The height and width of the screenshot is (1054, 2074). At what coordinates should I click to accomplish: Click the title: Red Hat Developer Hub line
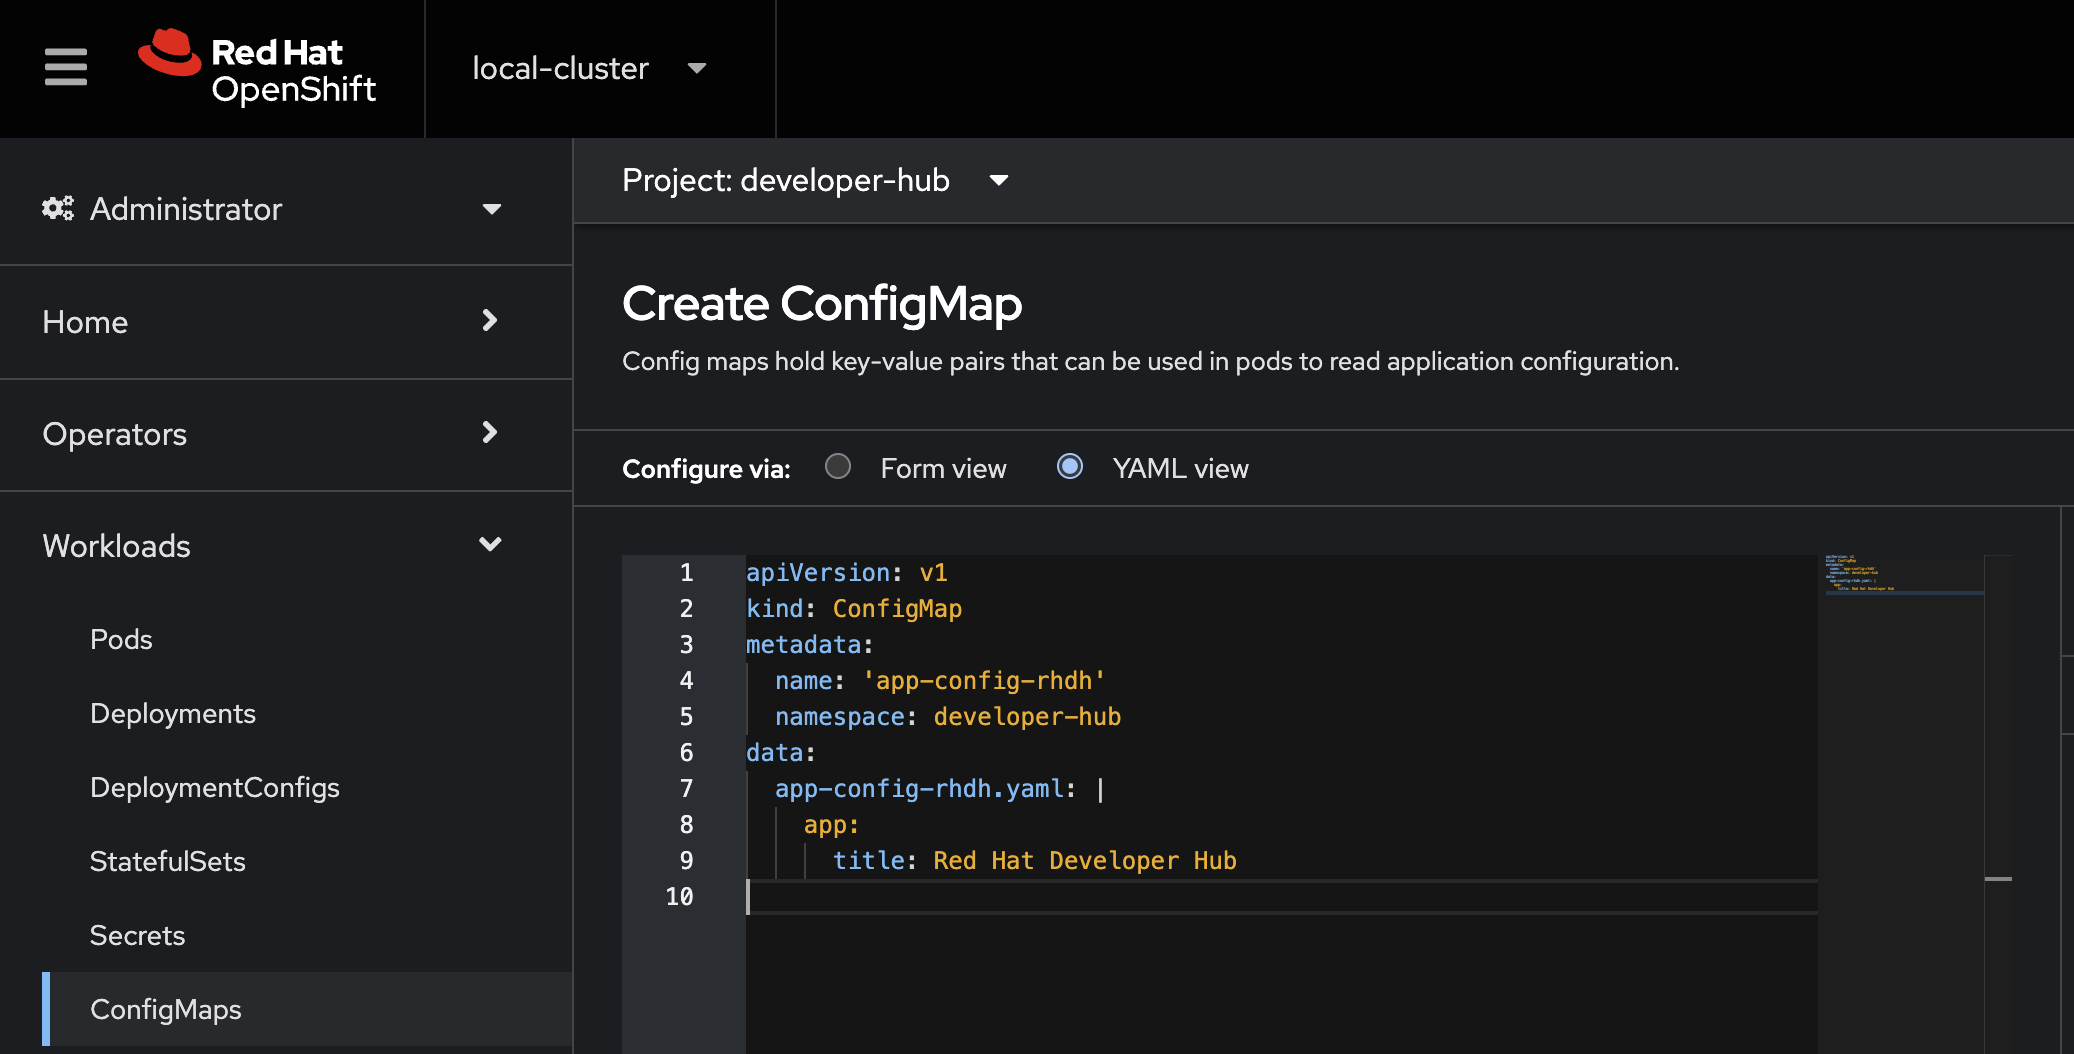[x=1035, y=861]
